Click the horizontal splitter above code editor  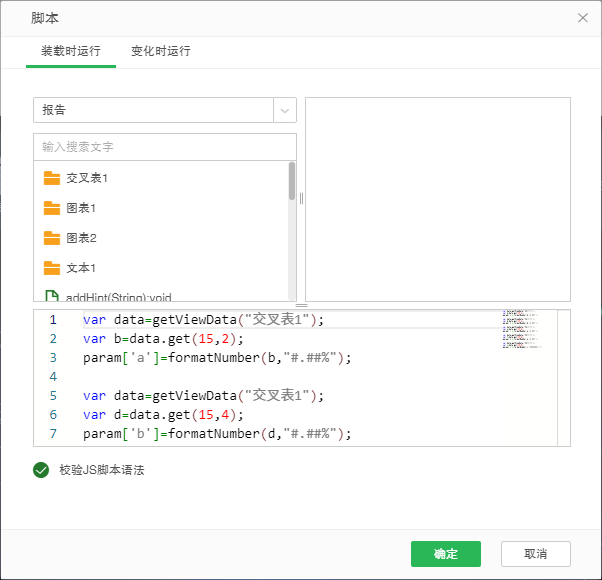coord(301,305)
